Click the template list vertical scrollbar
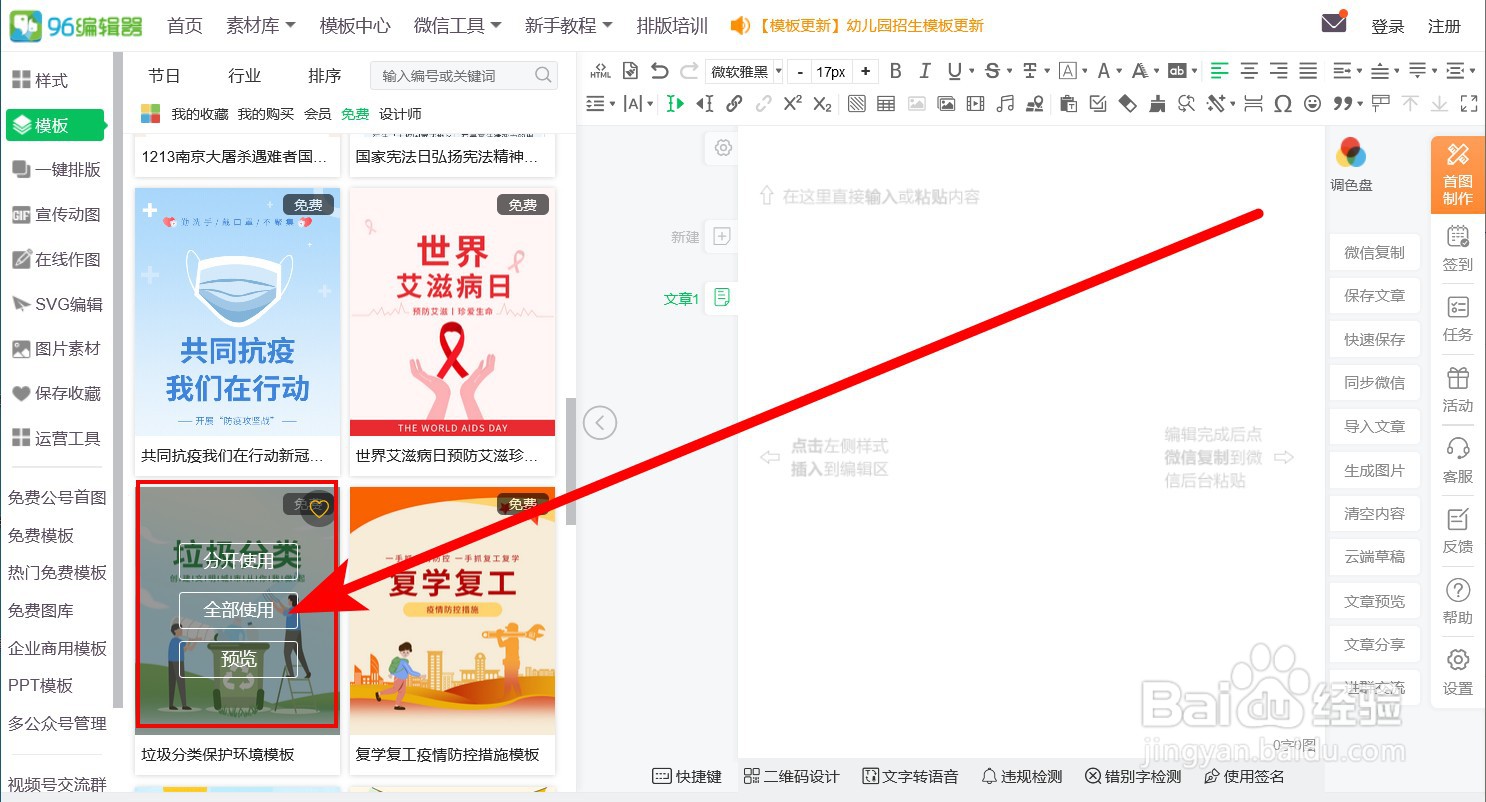The height and width of the screenshot is (802, 1486). click(x=571, y=461)
